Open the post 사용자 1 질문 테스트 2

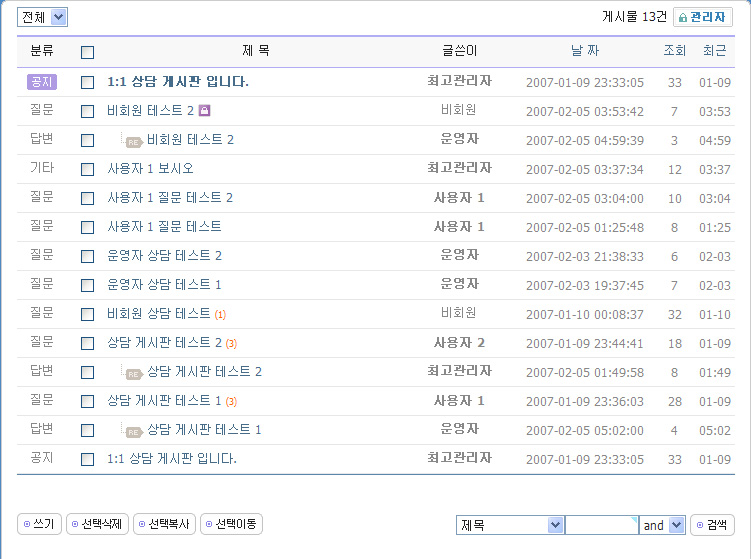170,198
